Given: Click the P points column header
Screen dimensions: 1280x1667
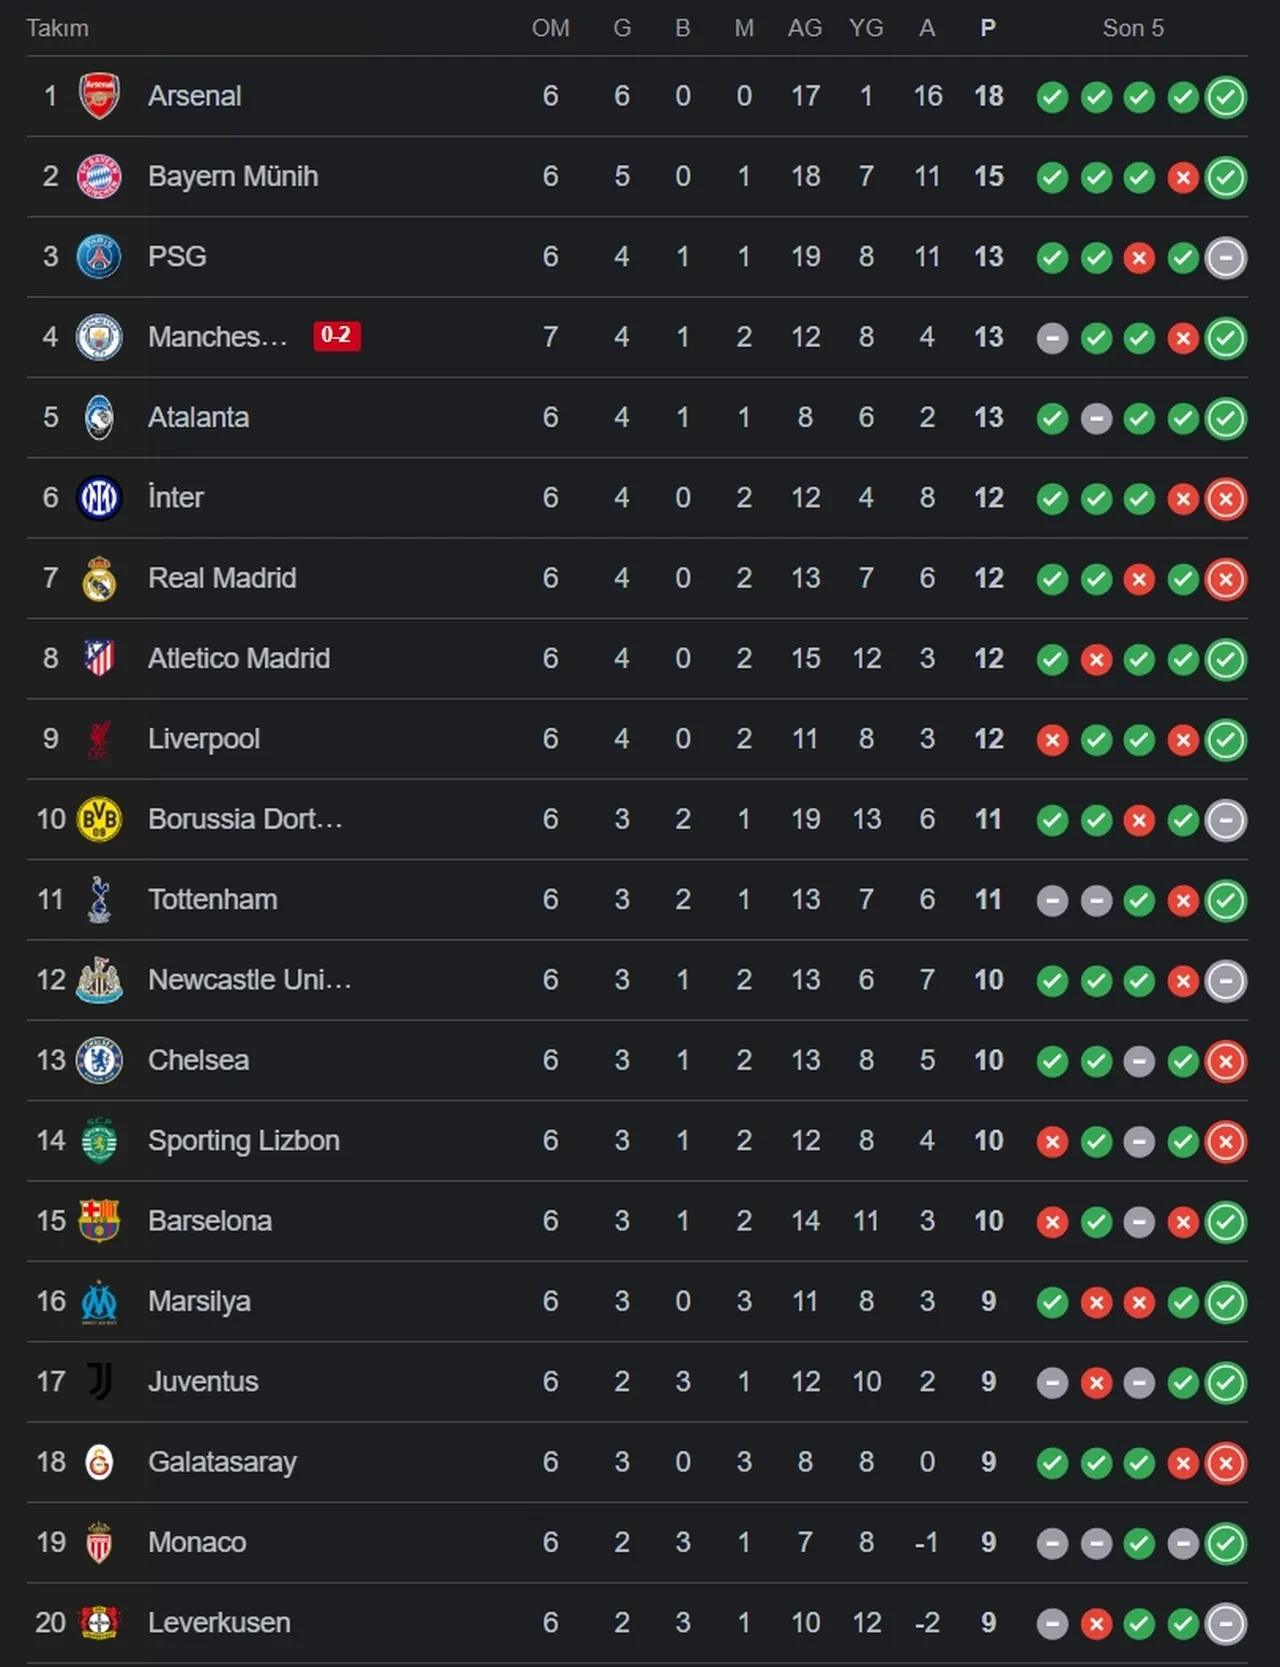Looking at the screenshot, I should point(988,28).
